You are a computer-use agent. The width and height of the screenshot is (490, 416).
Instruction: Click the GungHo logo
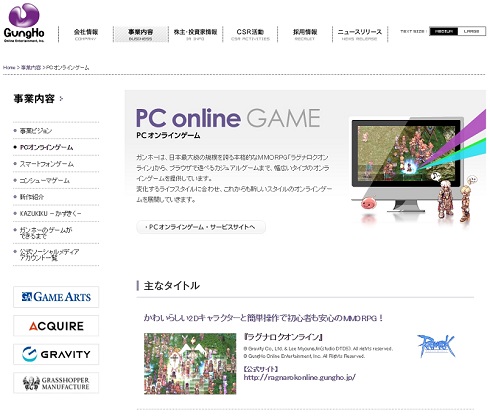[24, 23]
